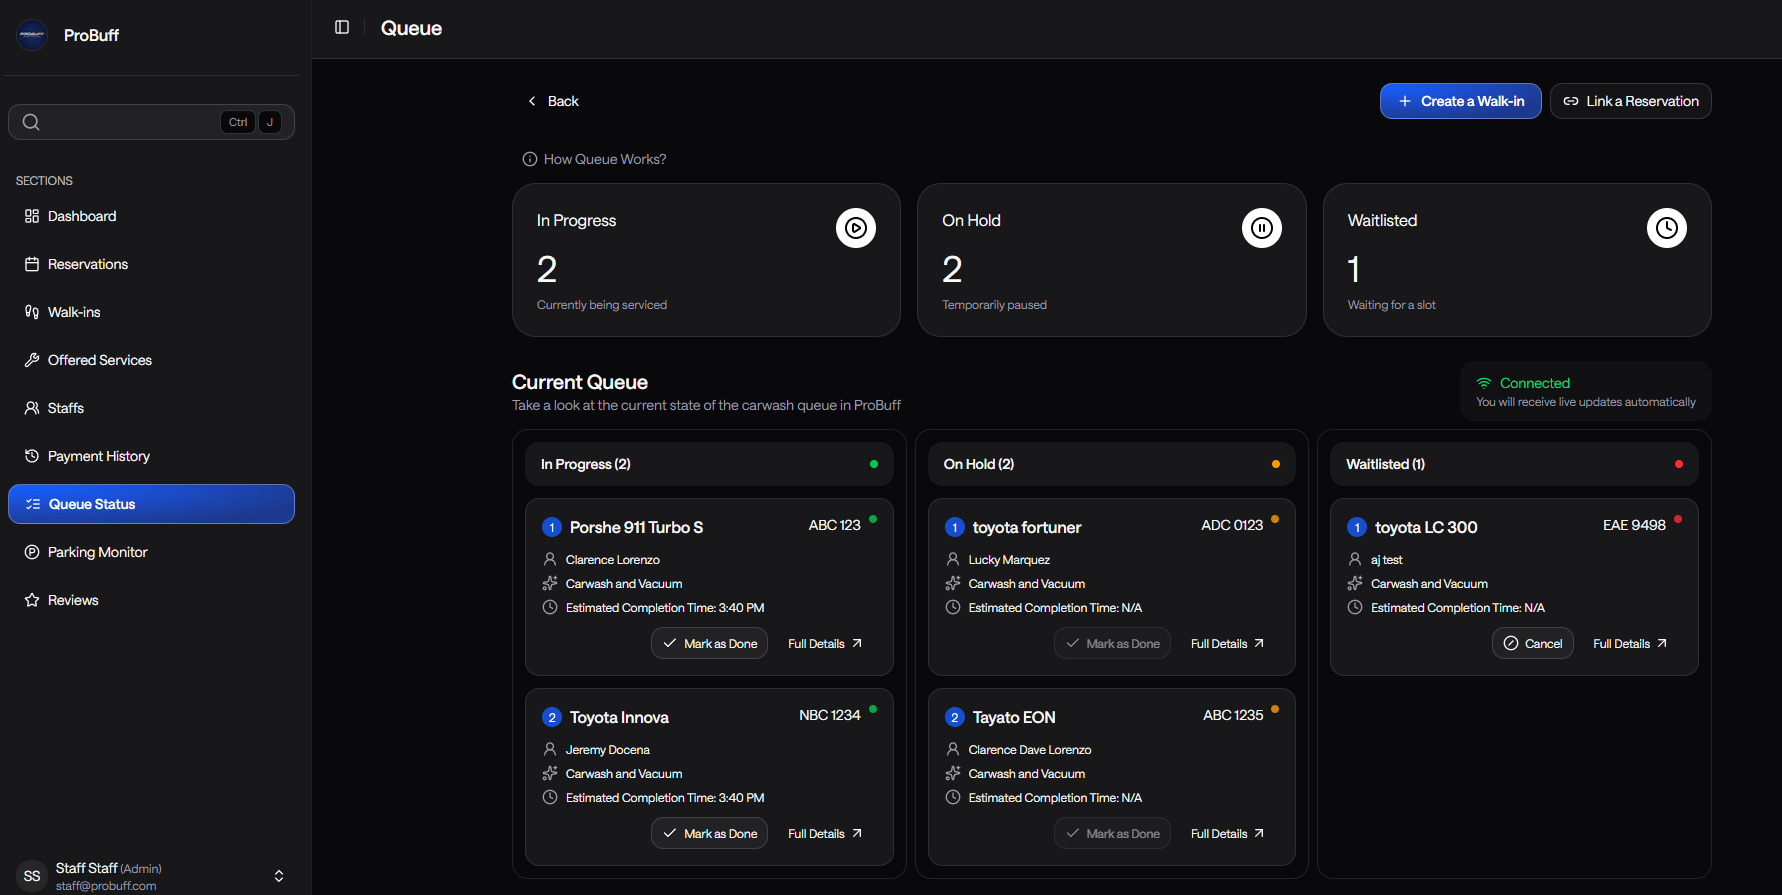Image resolution: width=1782 pixels, height=895 pixels.
Task: Click queue number badge on Porshe 911 card
Action: (552, 527)
